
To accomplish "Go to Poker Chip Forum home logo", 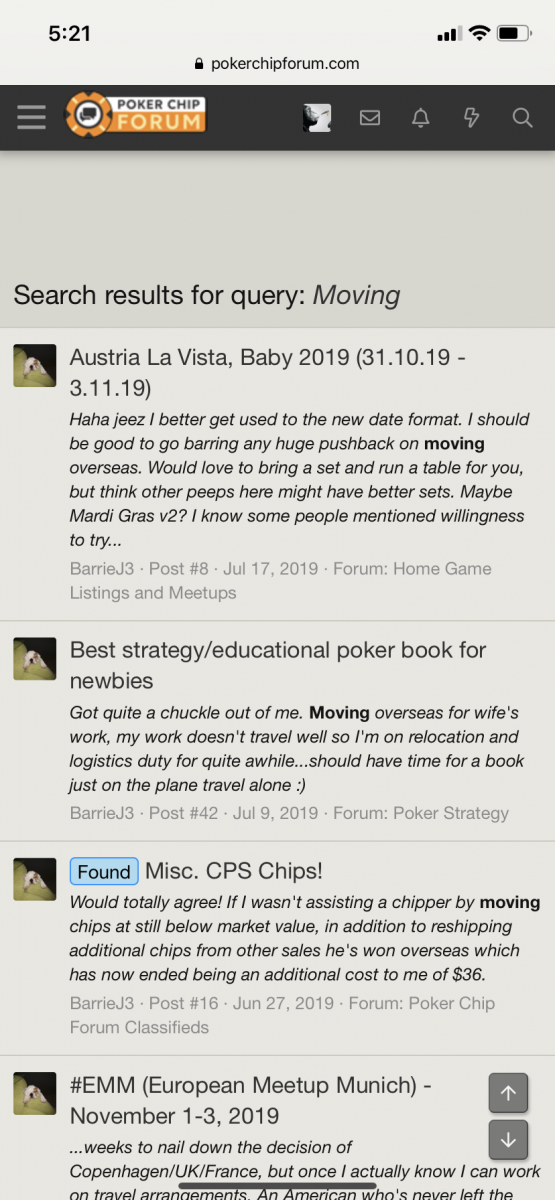I will (x=135, y=115).
